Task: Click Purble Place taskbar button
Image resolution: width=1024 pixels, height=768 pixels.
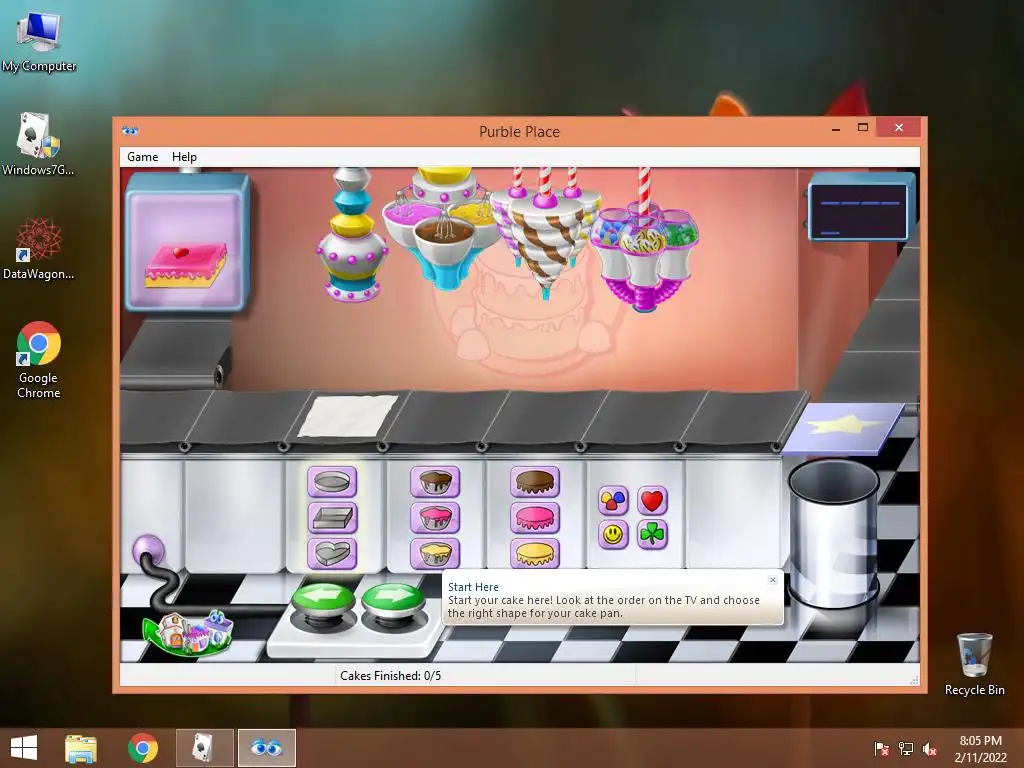Action: [266, 748]
